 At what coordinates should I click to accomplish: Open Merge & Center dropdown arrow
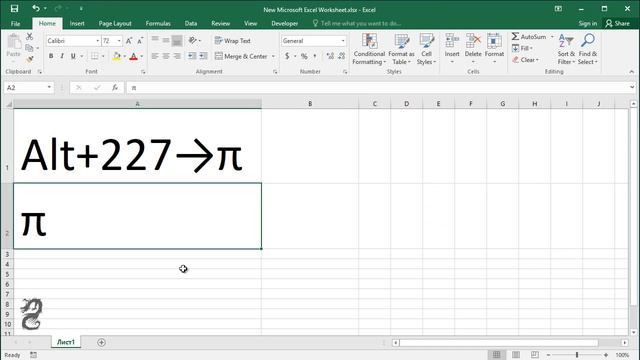coord(273,56)
